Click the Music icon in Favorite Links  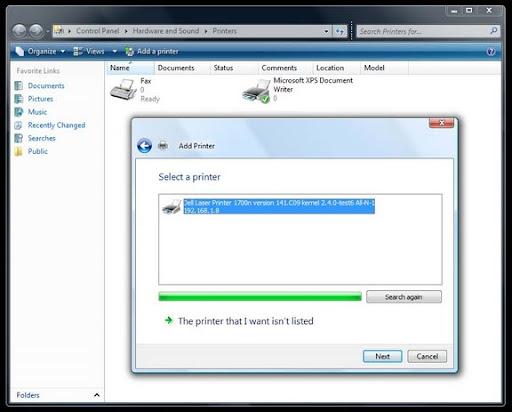(19, 112)
